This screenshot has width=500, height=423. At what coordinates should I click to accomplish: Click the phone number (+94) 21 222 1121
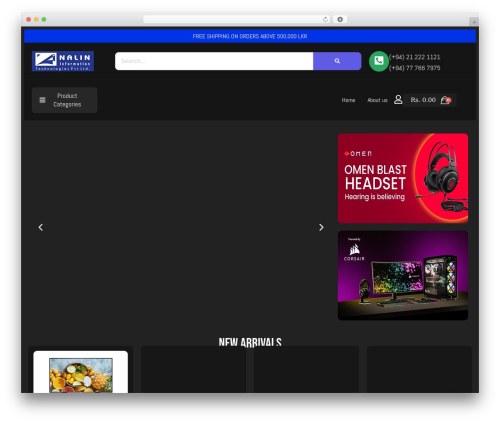[x=414, y=57]
